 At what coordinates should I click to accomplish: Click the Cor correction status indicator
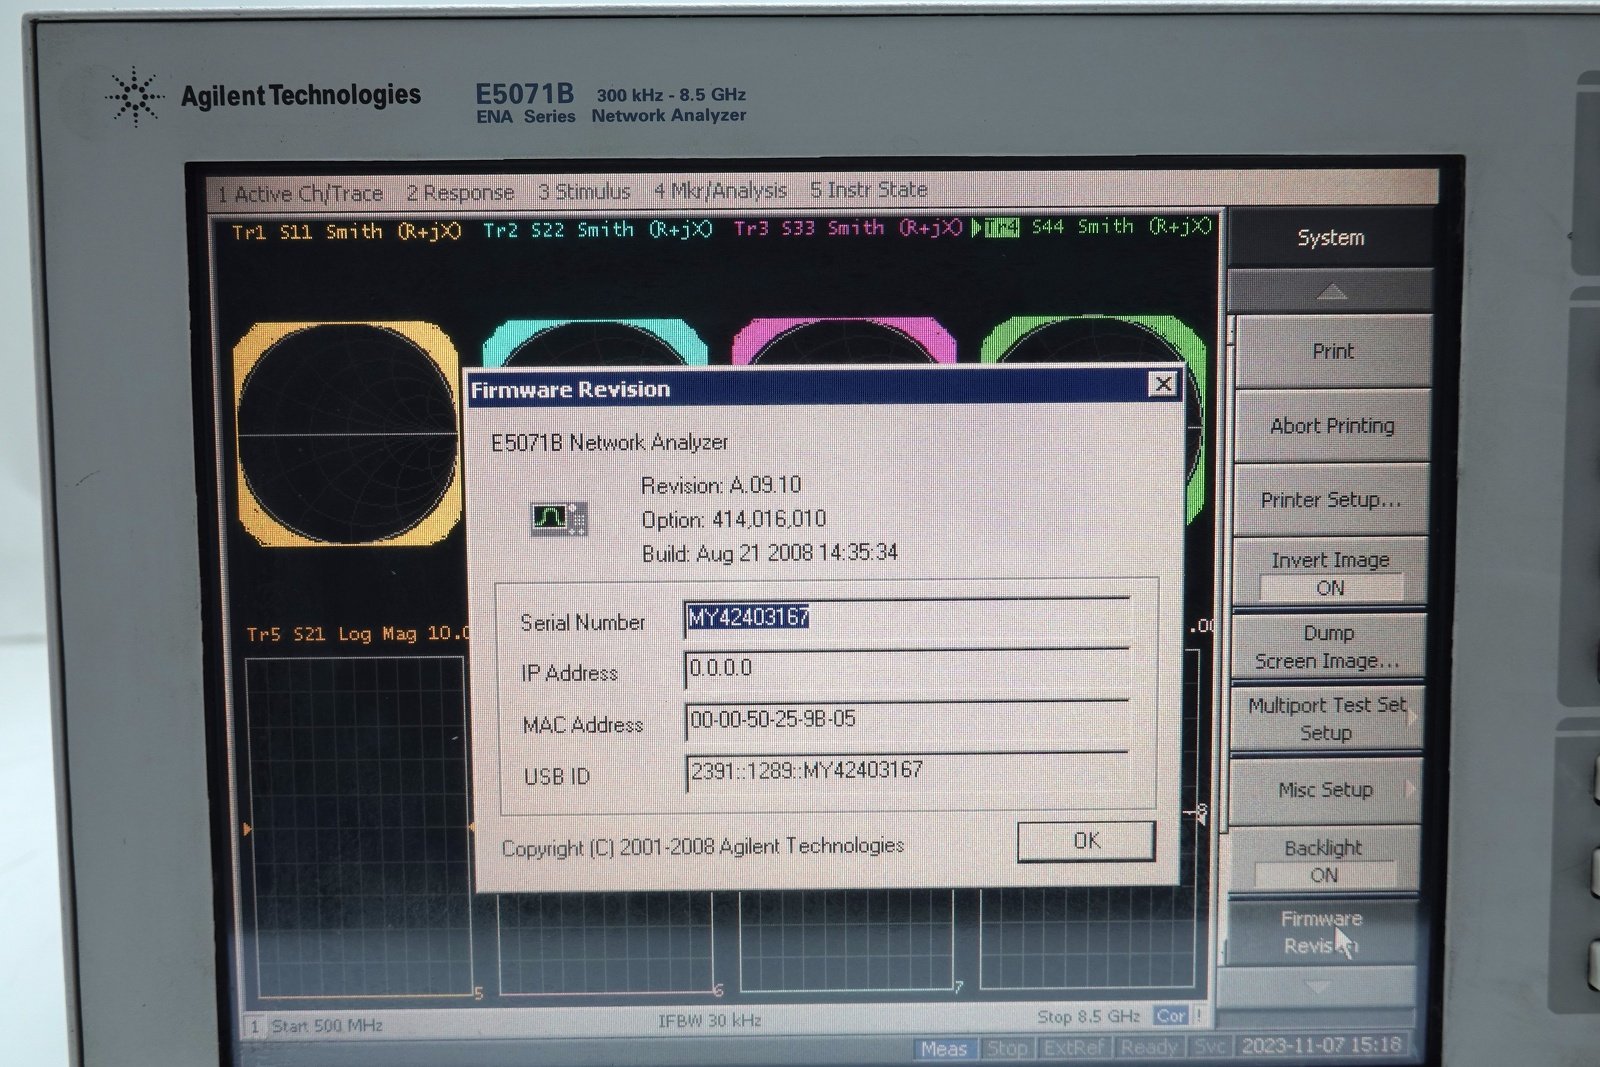click(1170, 1016)
